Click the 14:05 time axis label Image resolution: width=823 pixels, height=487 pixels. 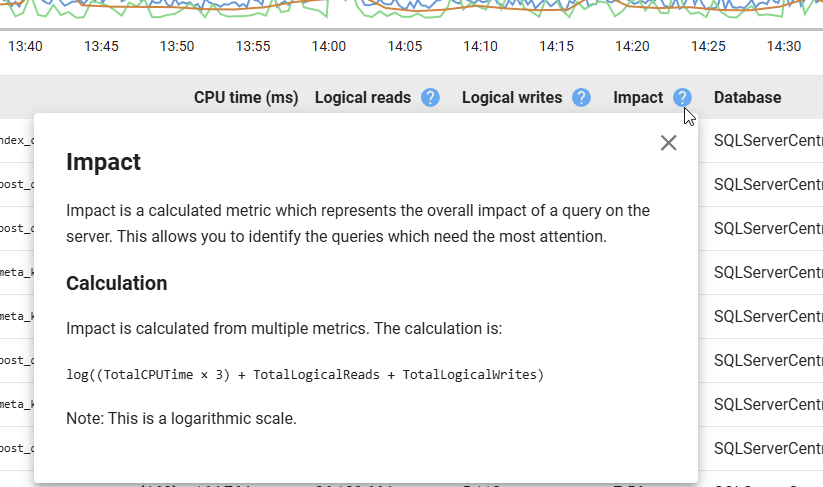[405, 46]
